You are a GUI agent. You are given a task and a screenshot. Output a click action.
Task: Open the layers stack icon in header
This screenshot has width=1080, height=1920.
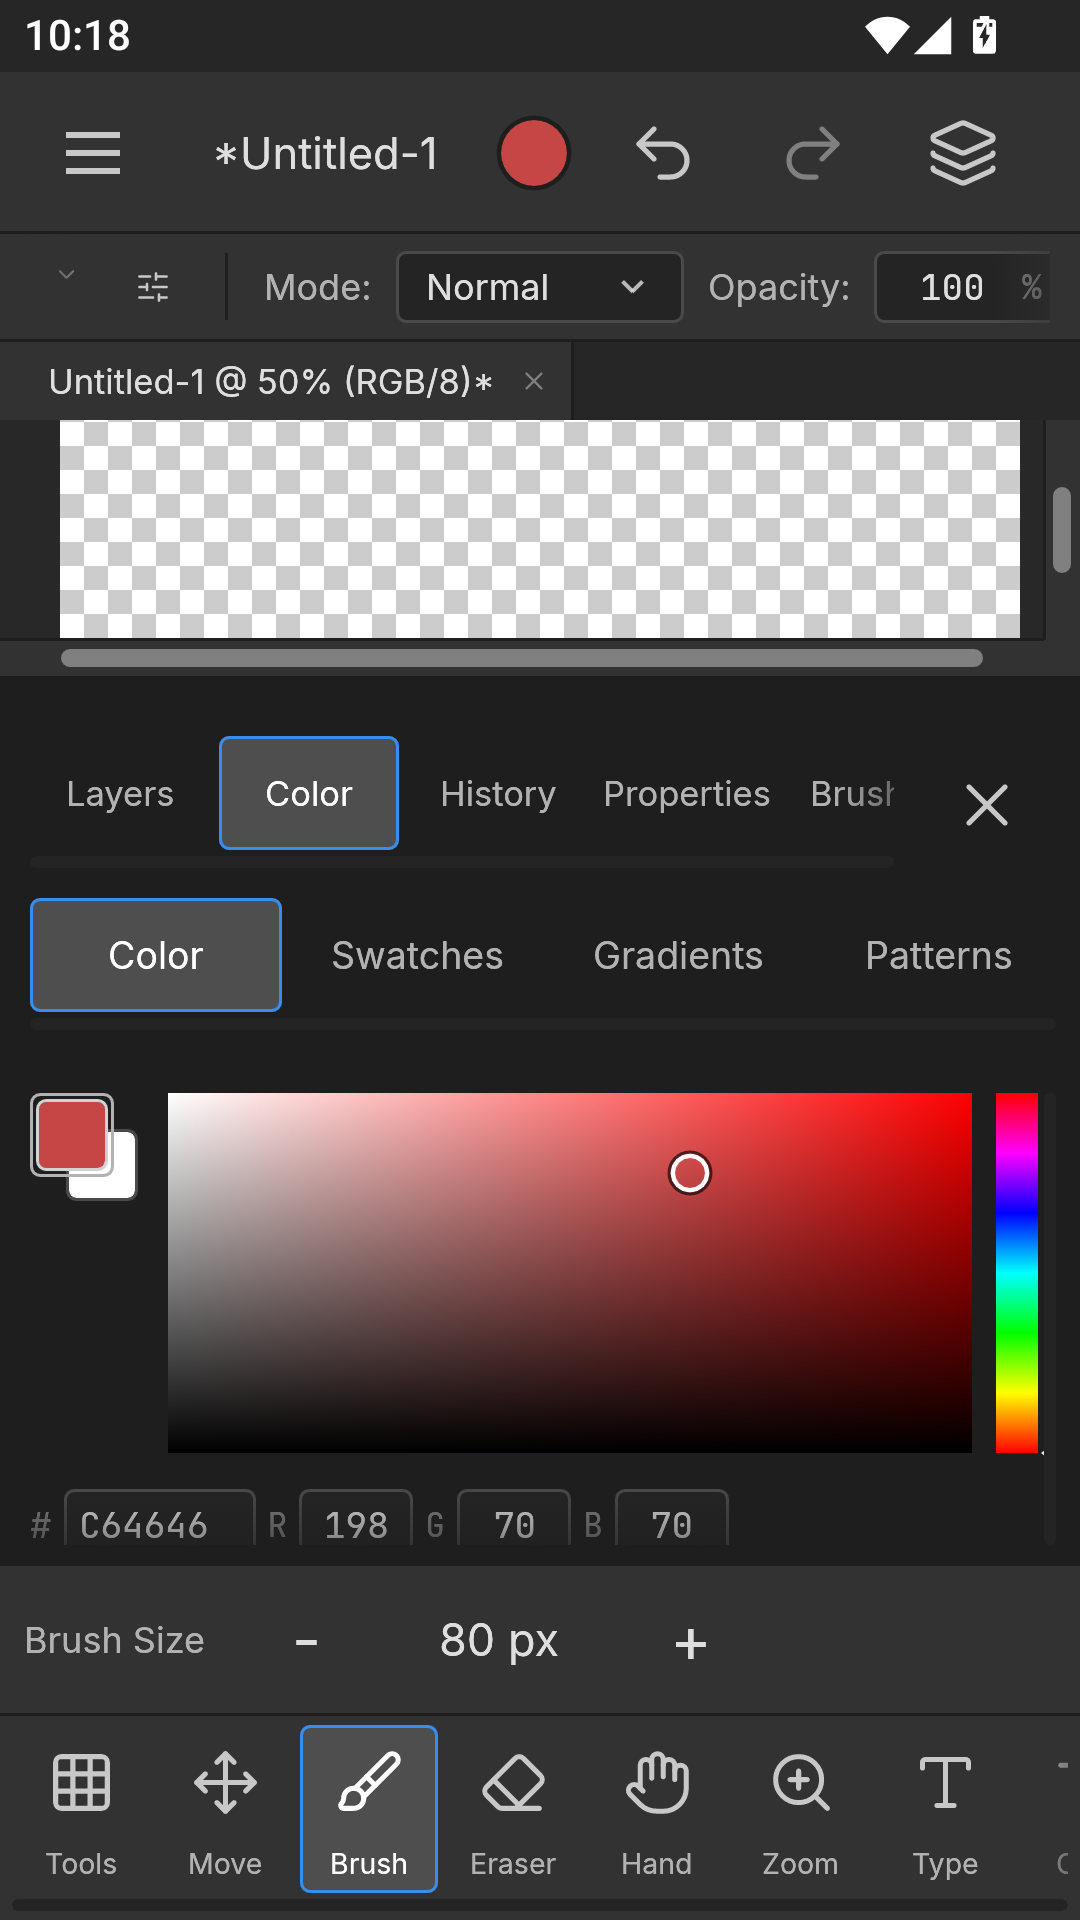[963, 153]
